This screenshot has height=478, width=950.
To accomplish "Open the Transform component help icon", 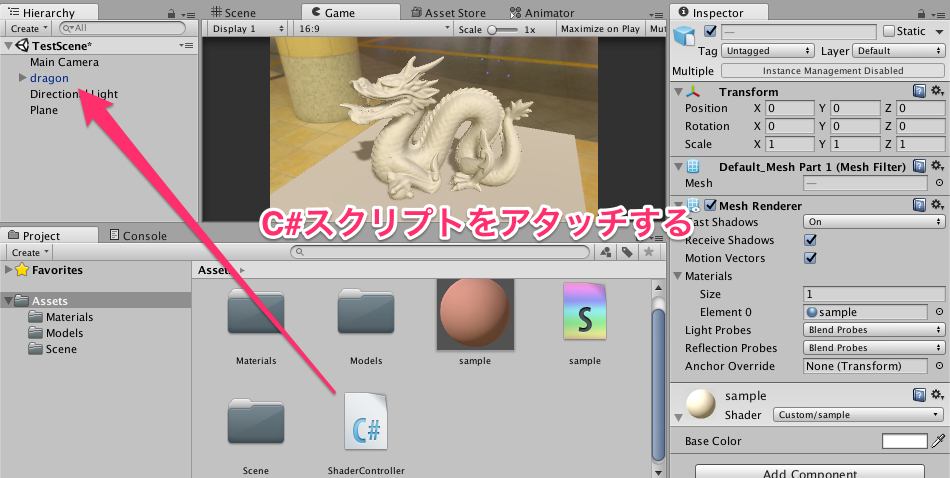I will coord(919,91).
